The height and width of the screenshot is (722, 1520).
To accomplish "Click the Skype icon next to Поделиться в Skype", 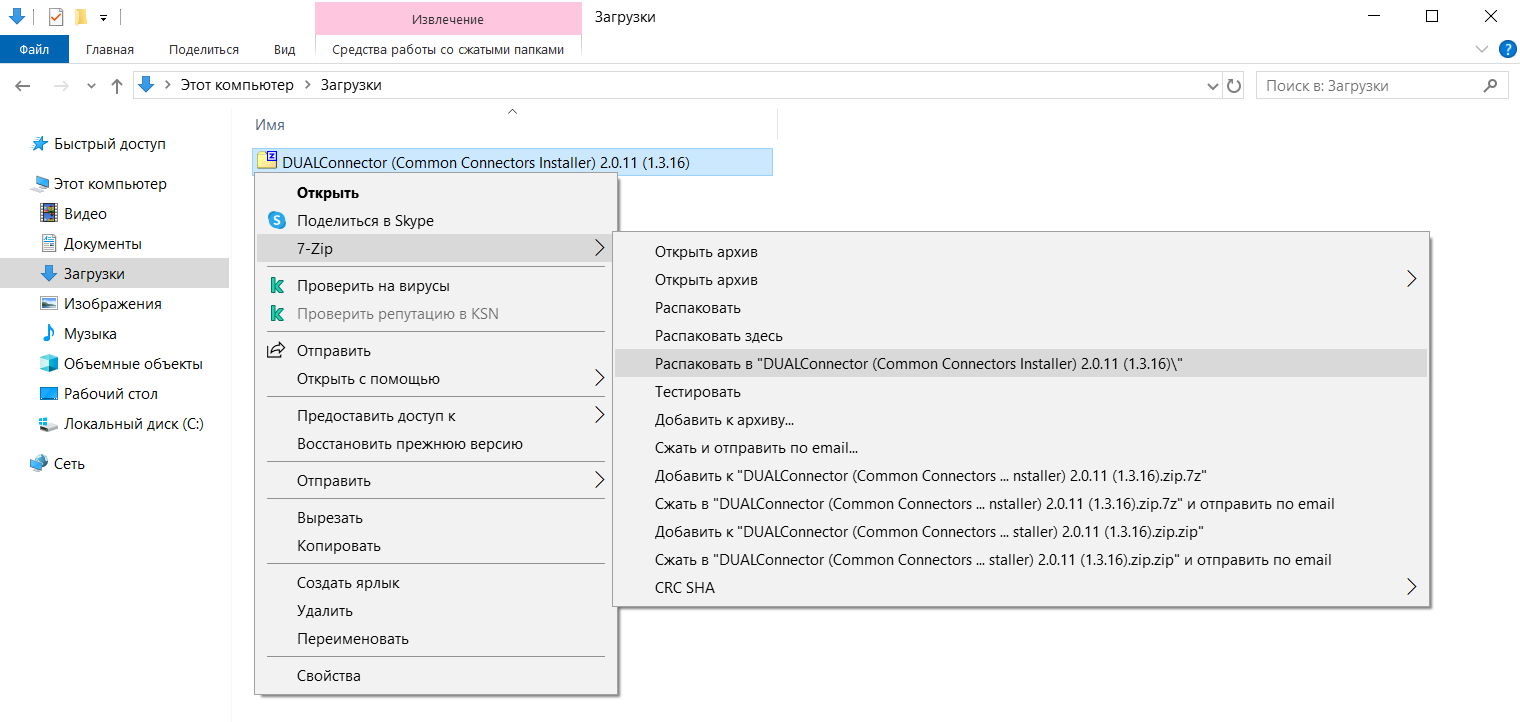I will pyautogui.click(x=277, y=221).
